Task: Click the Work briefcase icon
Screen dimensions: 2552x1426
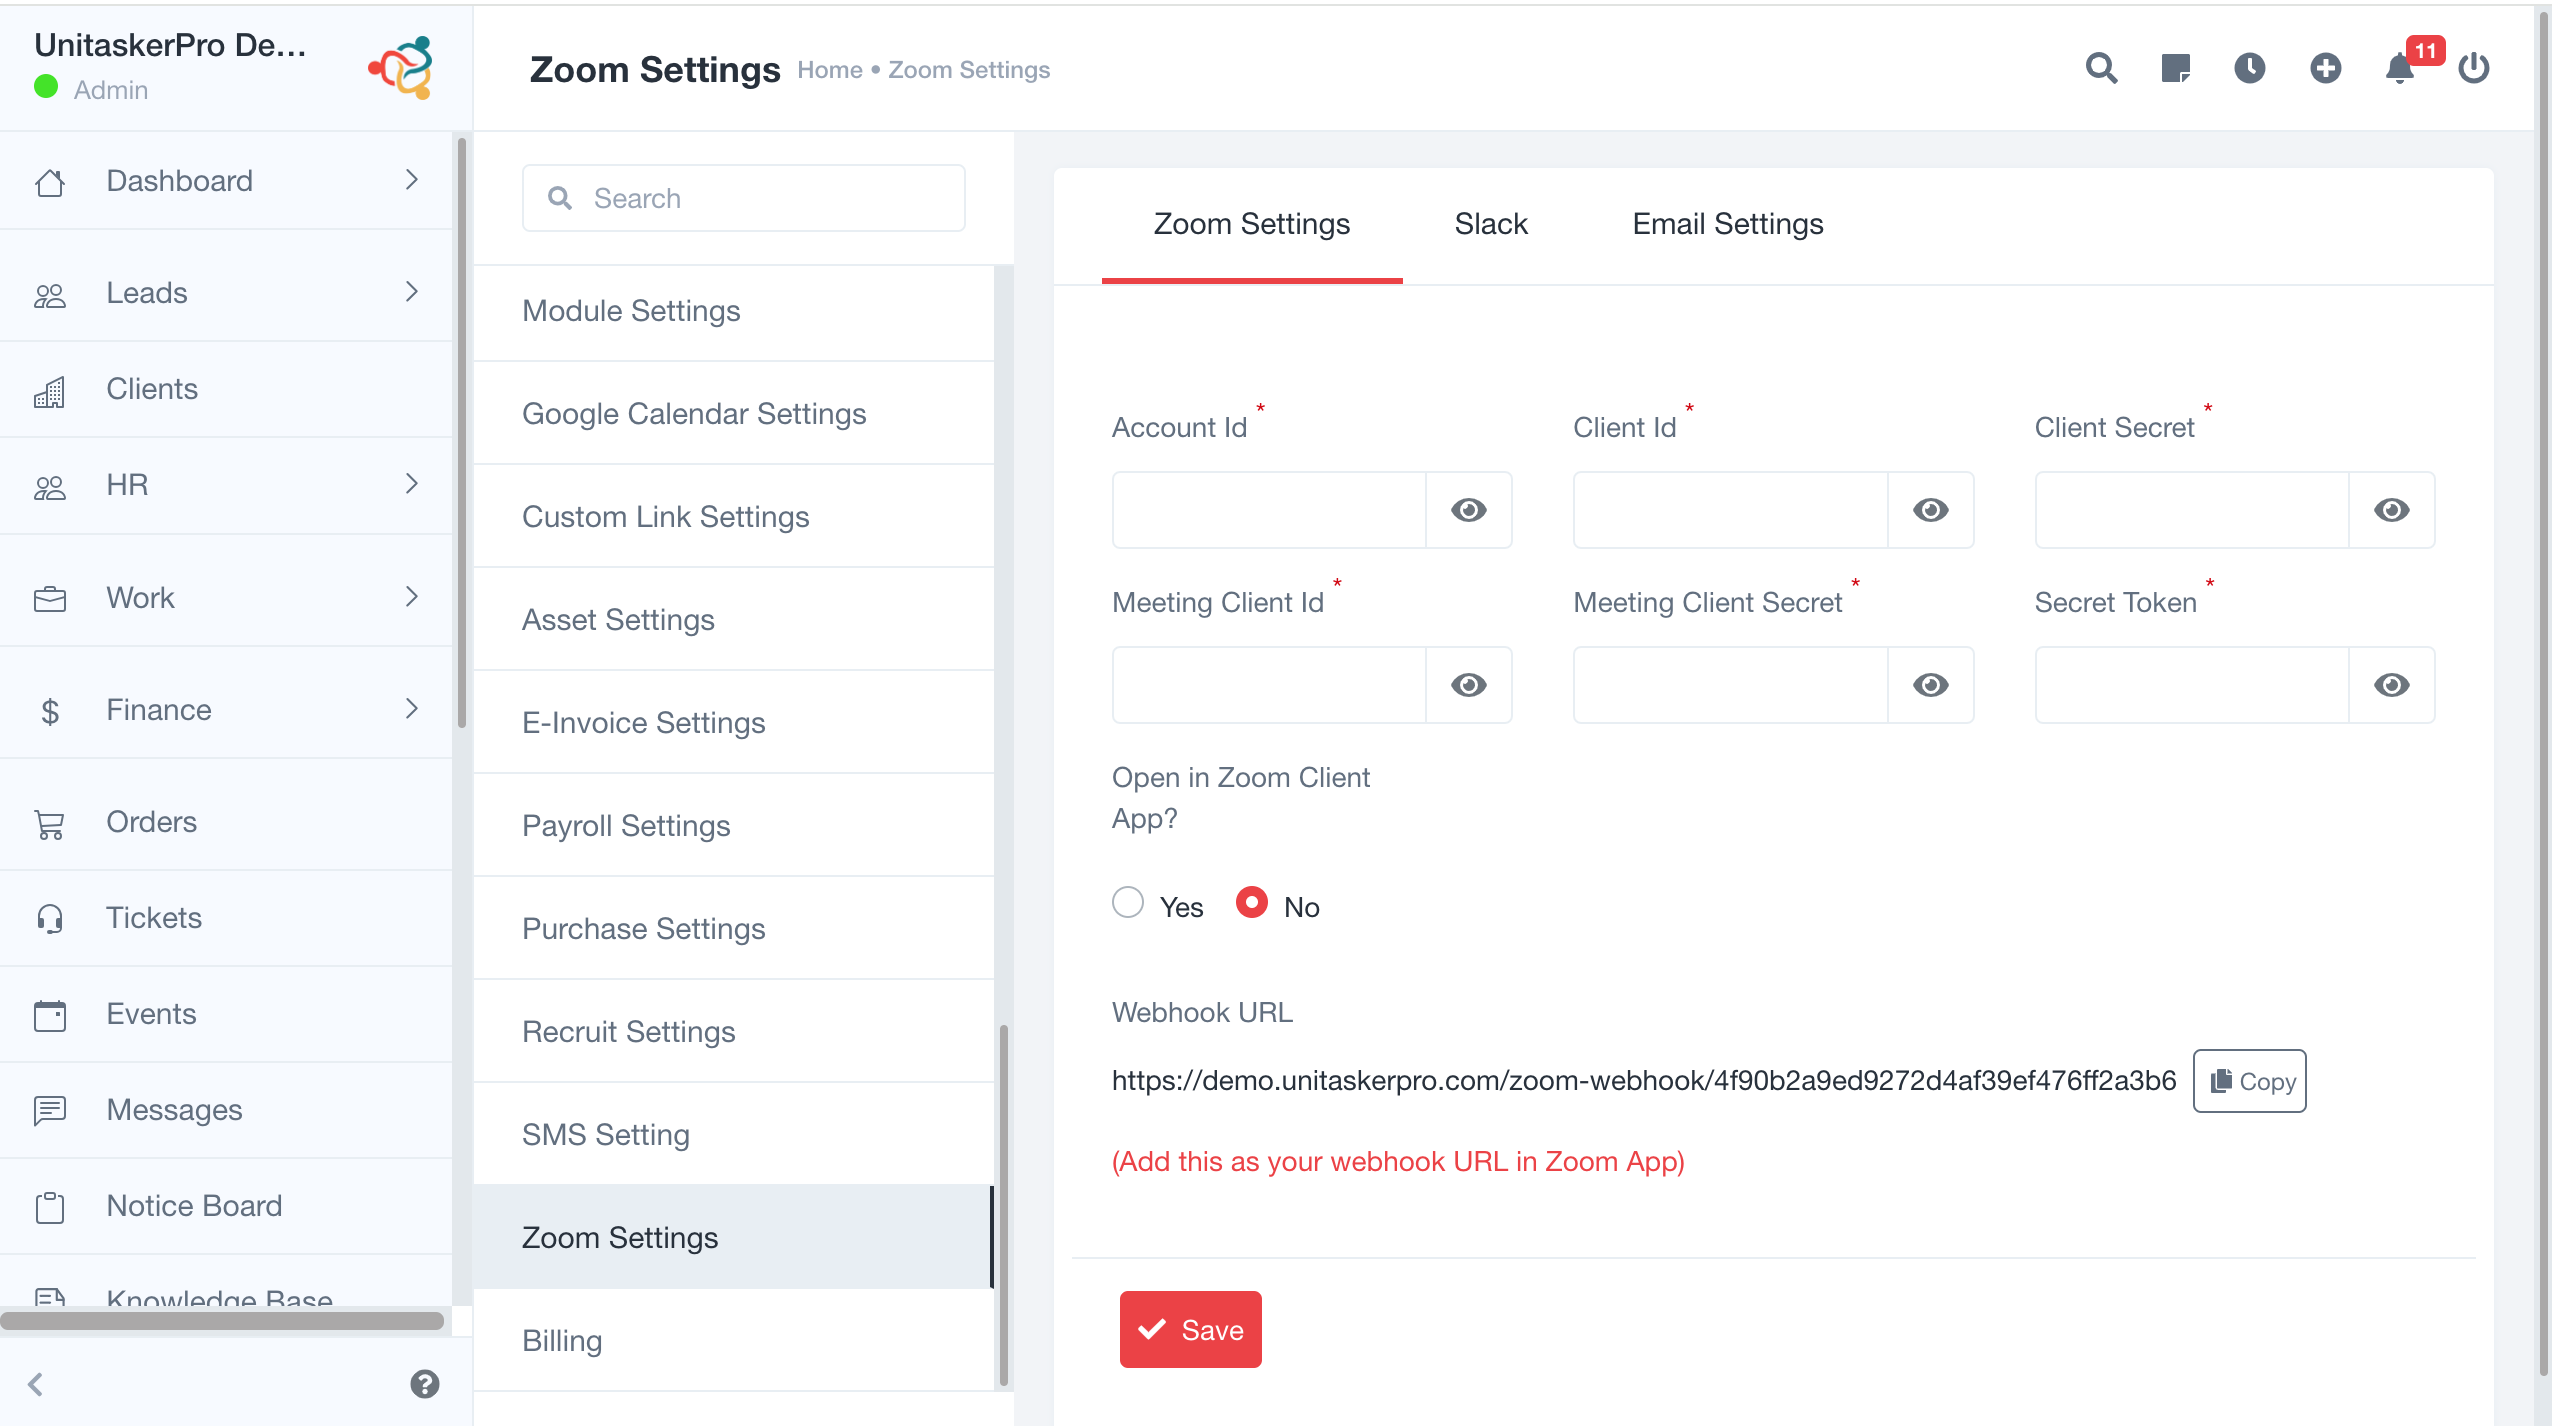Action: point(50,598)
